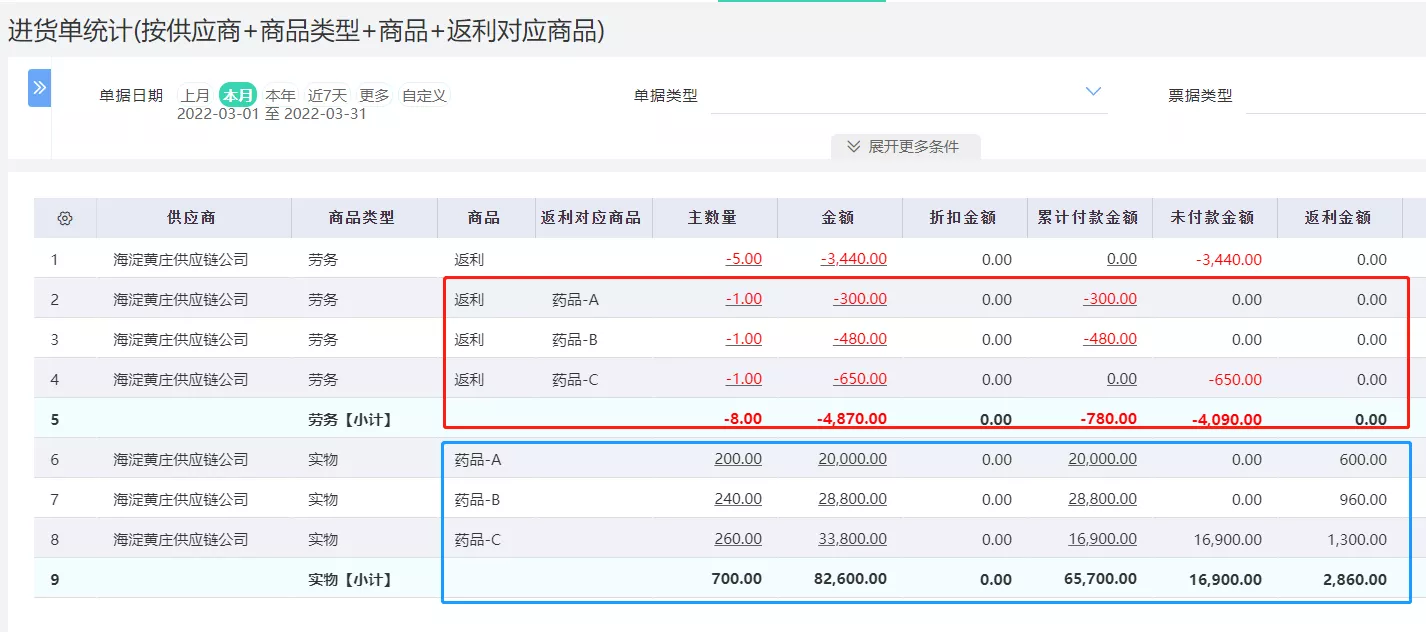Sort by the 供应商 column header
This screenshot has width=1426, height=632.
[x=191, y=218]
